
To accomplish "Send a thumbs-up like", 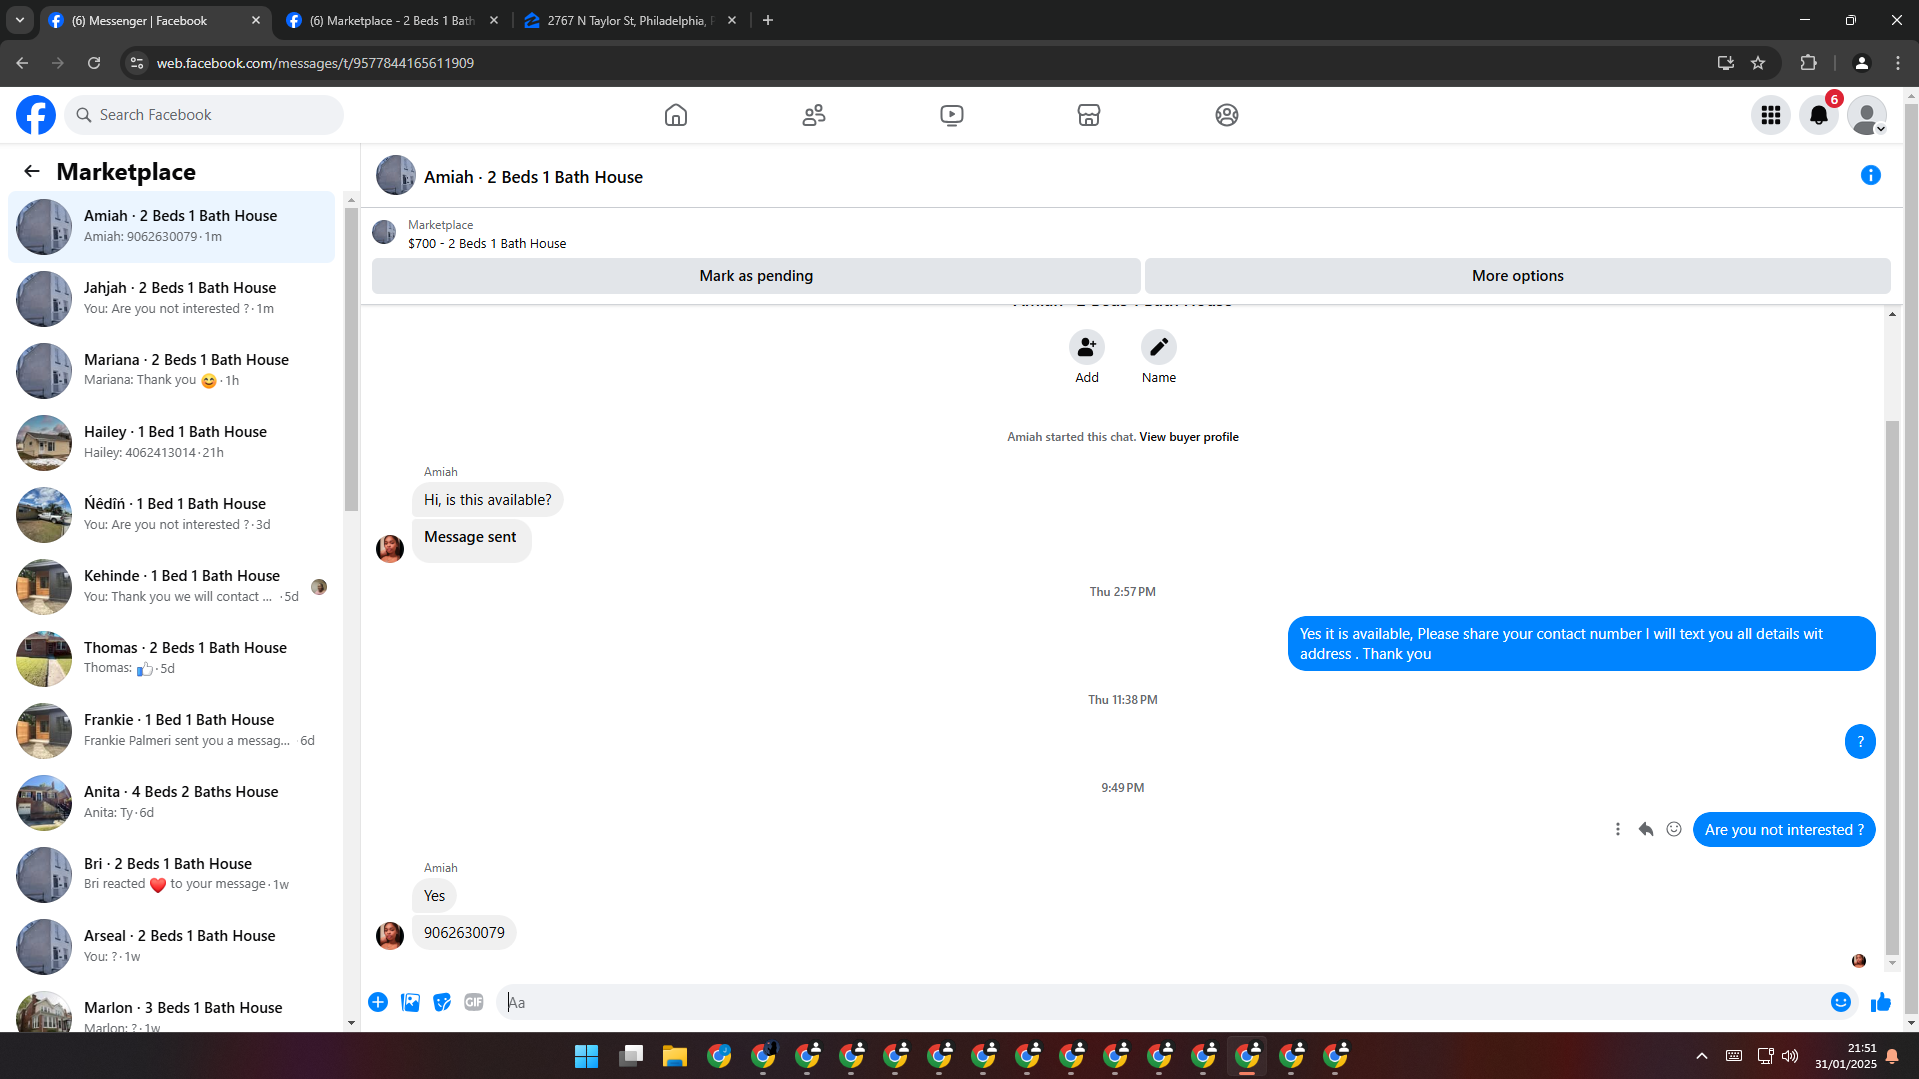I will pyautogui.click(x=1881, y=1003).
